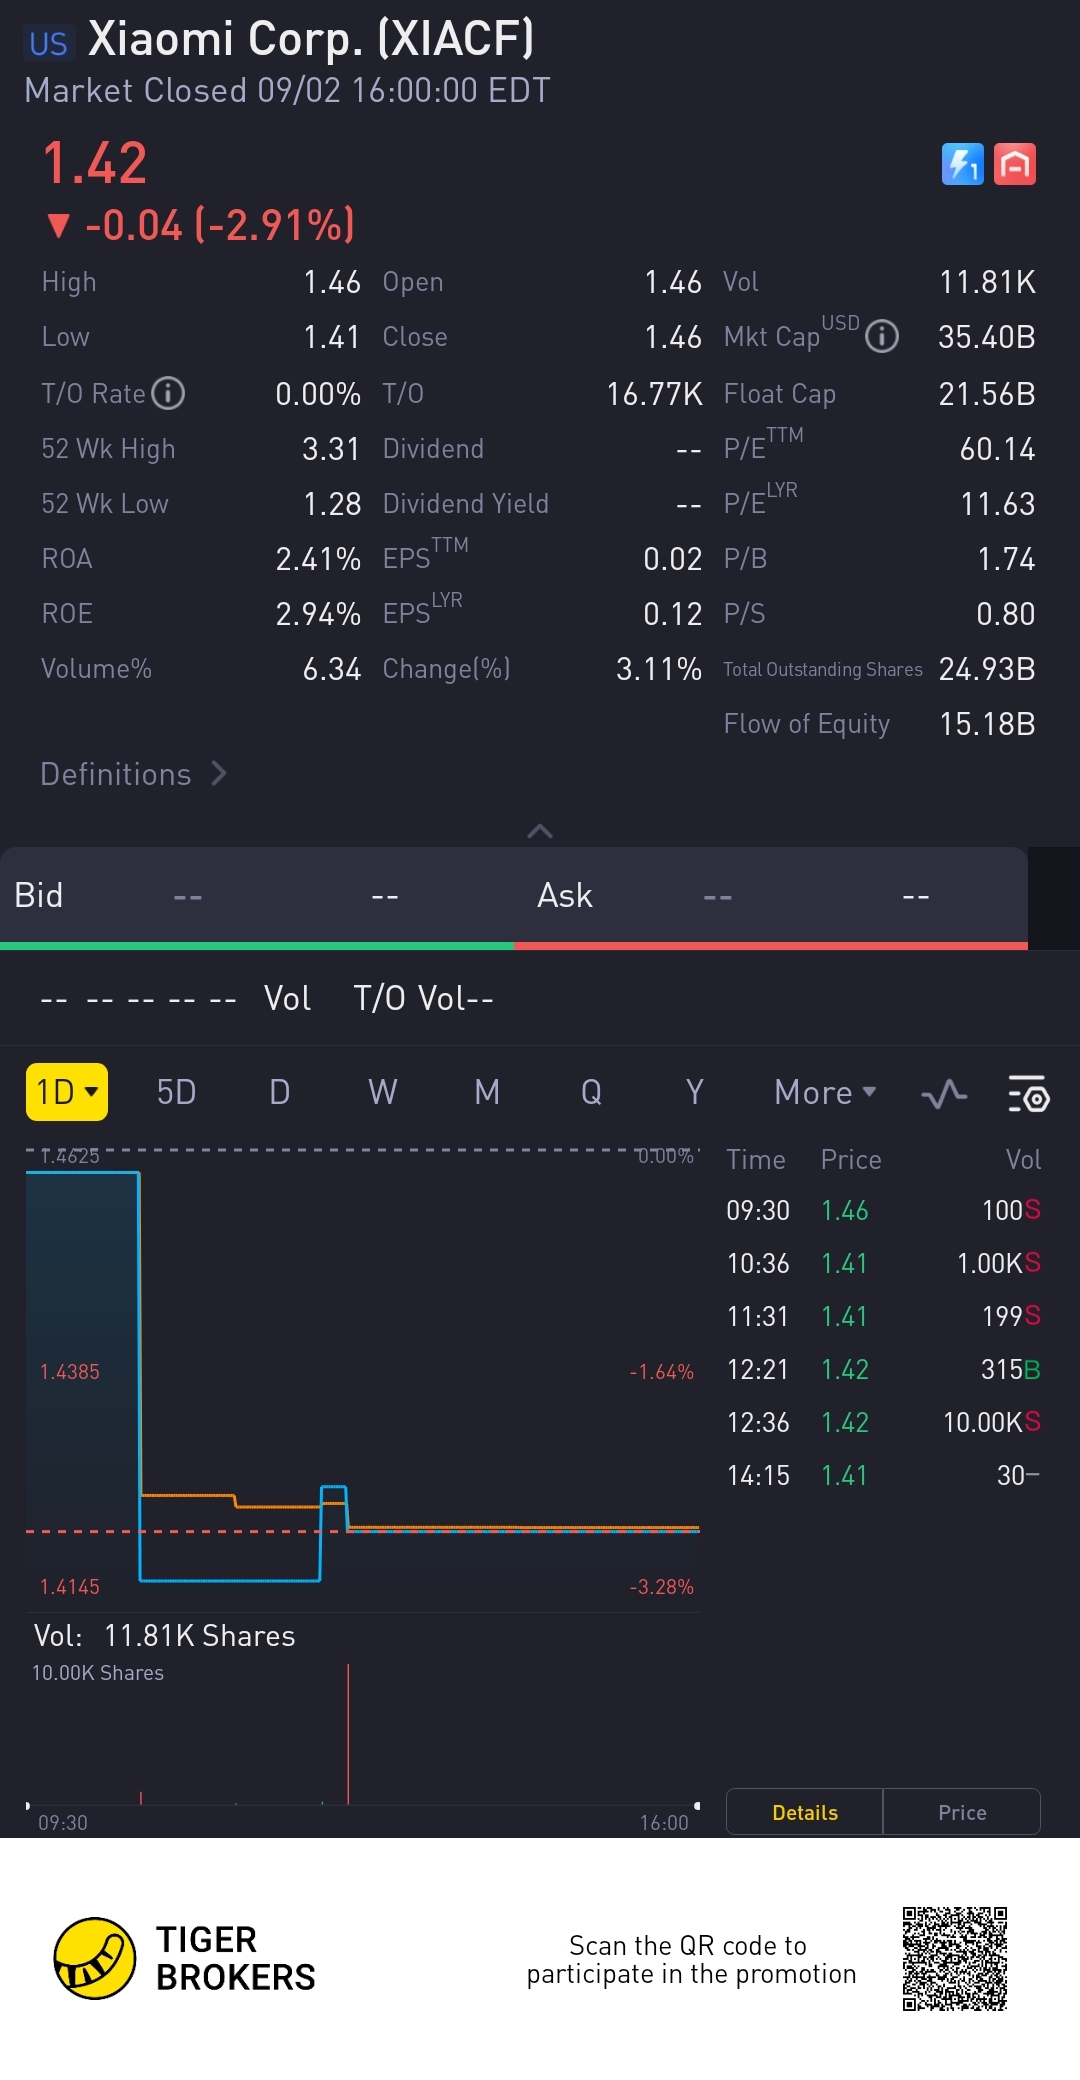Tap the red house icon
The image size is (1080, 2080).
point(1015,164)
